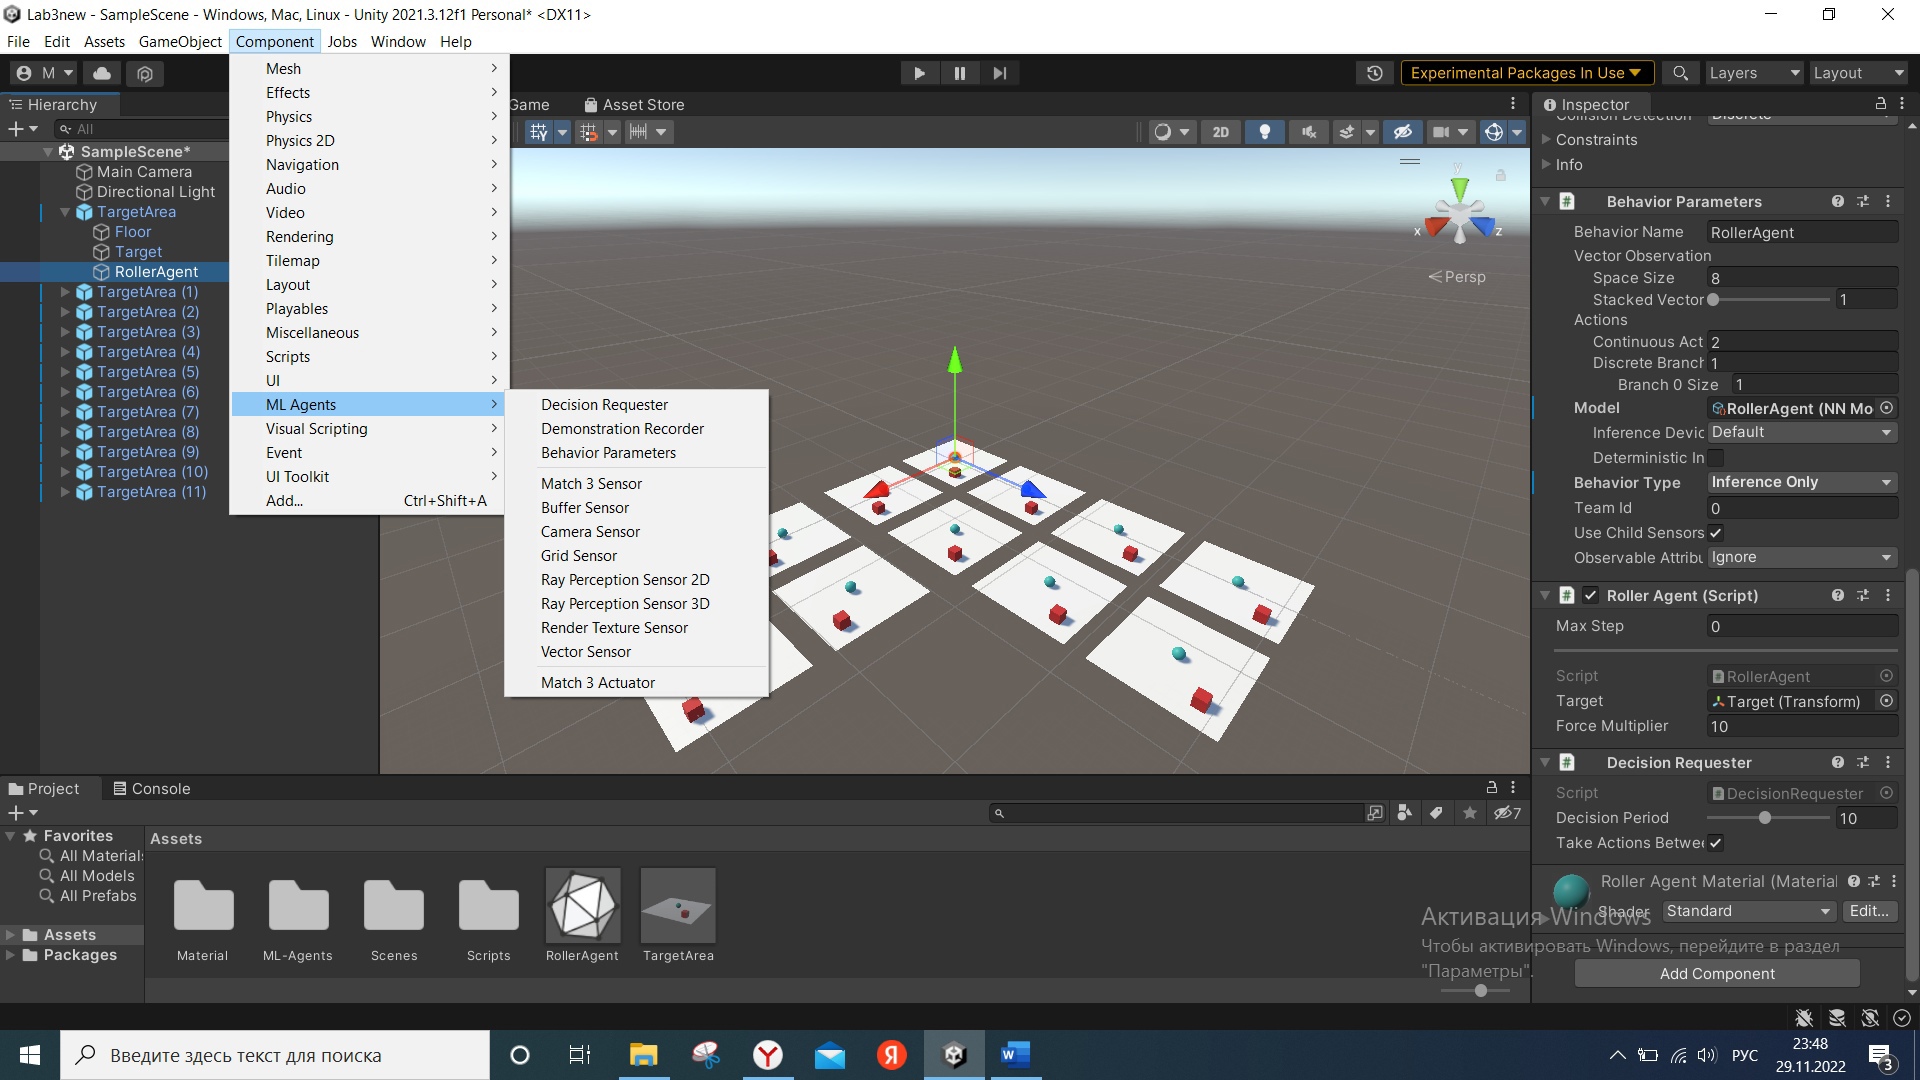Toggle scene lighting bulb icon
1920x1080 pixels.
1265,132
